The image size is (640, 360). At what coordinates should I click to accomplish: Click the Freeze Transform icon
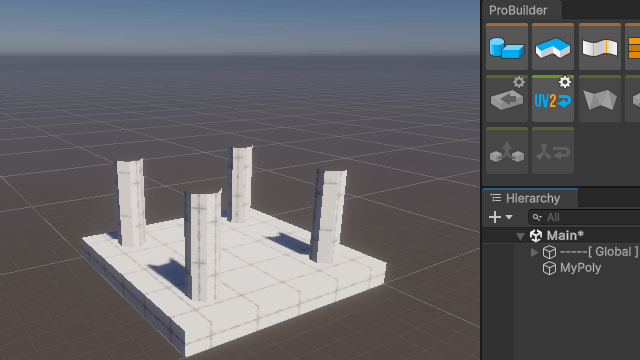[553, 152]
